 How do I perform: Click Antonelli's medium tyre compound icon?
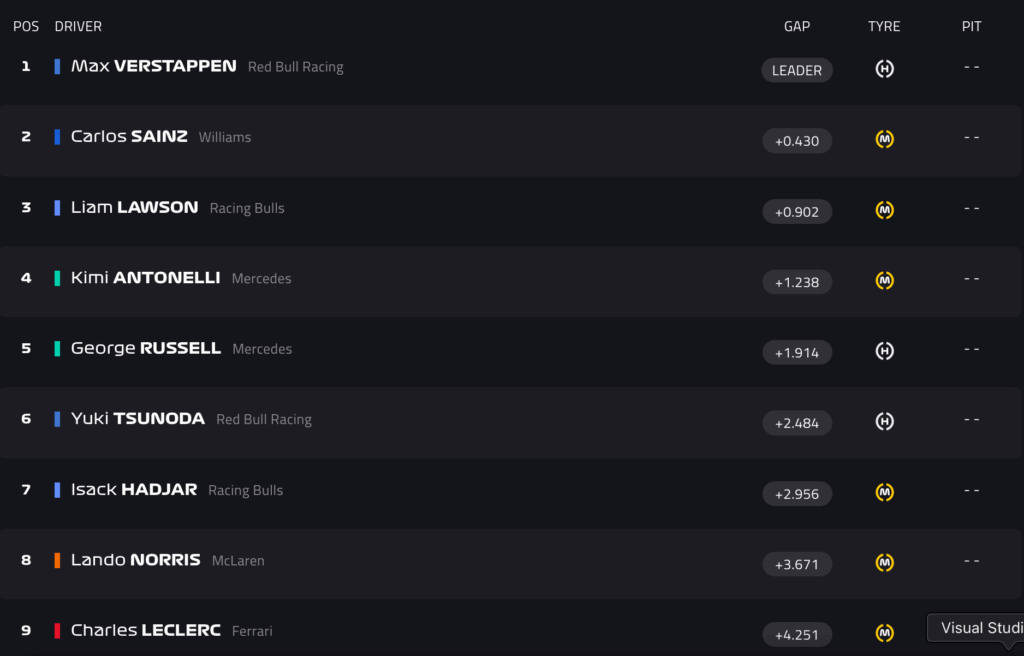tap(884, 281)
